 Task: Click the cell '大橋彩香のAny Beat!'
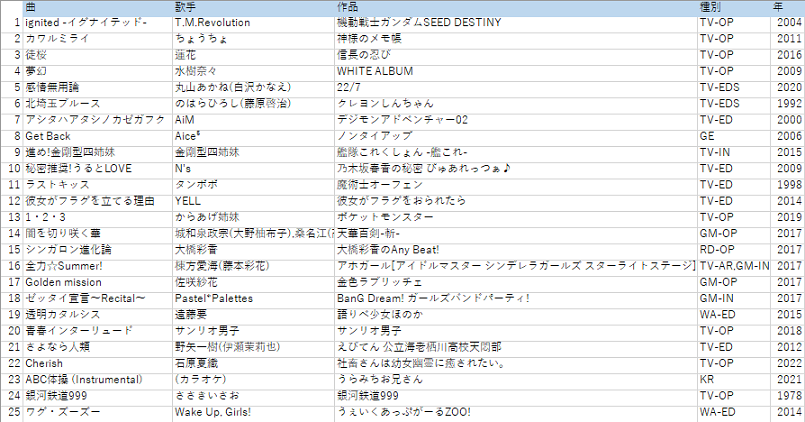pyautogui.click(x=516, y=250)
